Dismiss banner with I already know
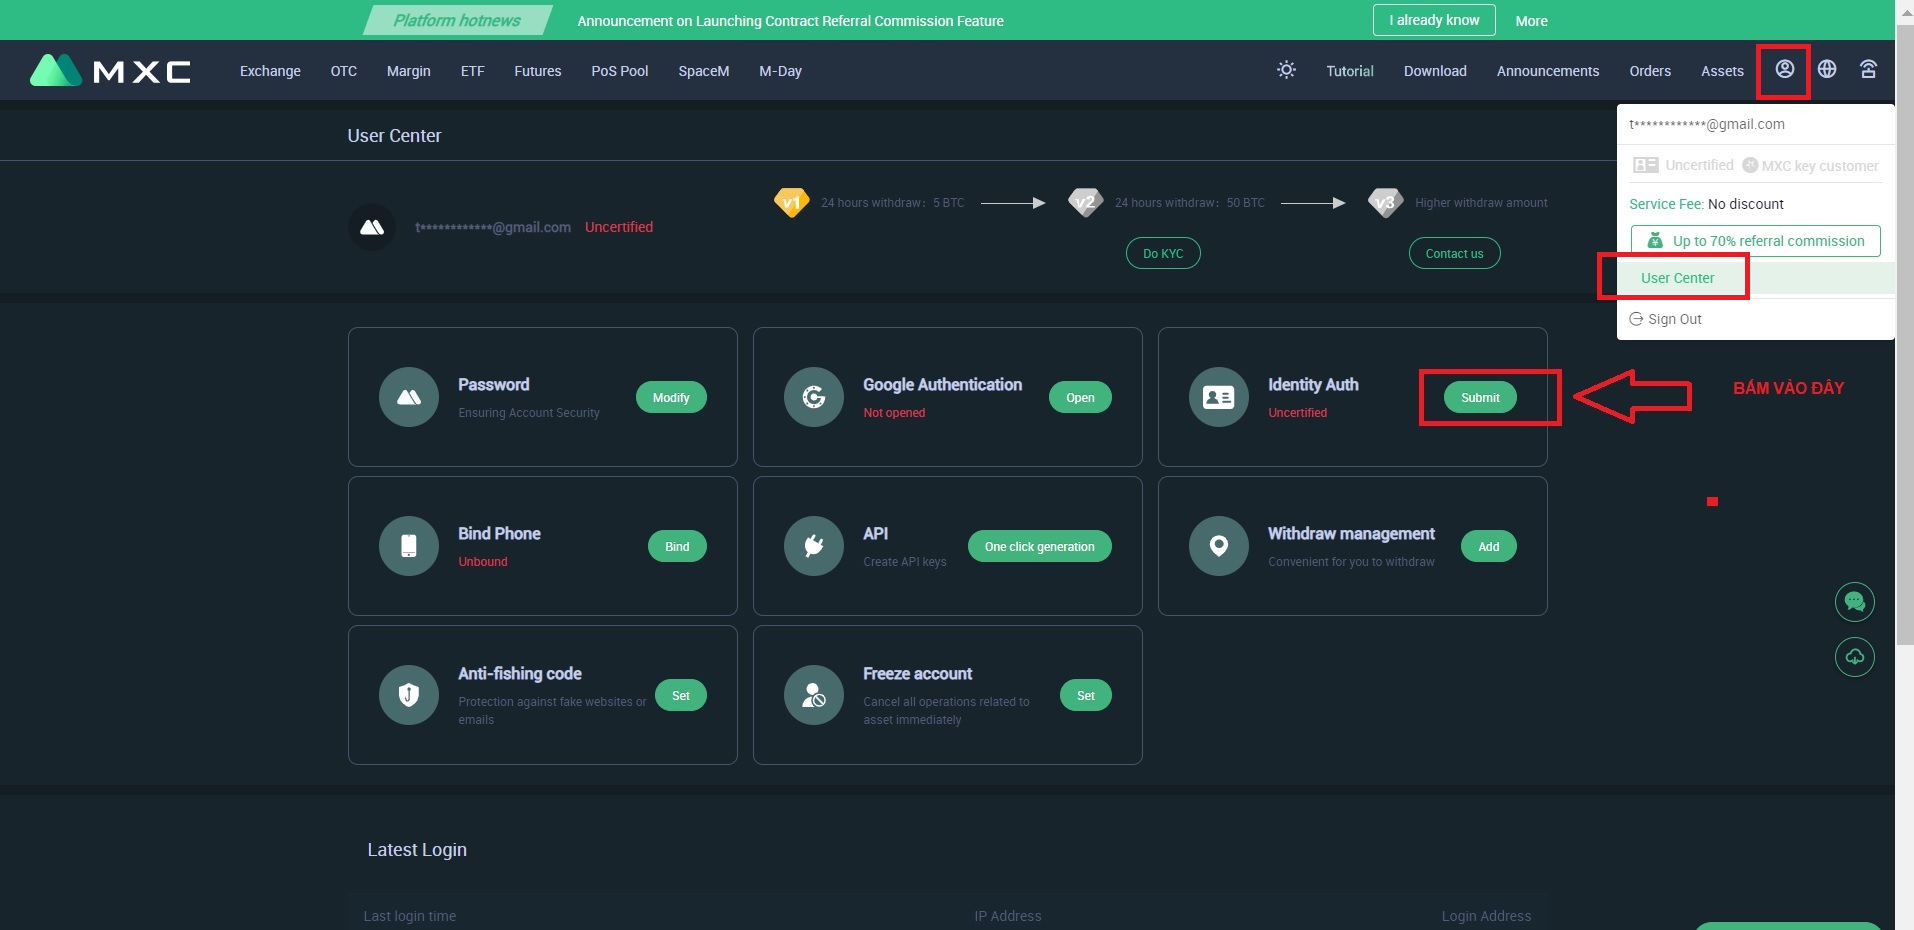This screenshot has height=930, width=1914. (1434, 20)
